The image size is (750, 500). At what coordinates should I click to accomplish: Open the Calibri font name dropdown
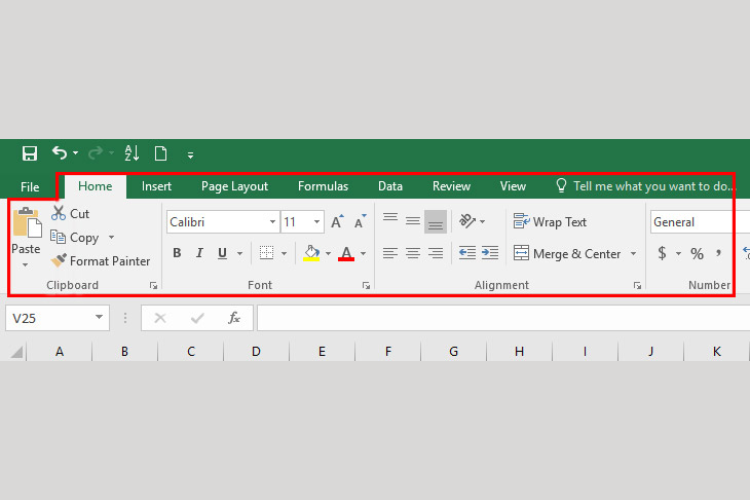point(272,222)
